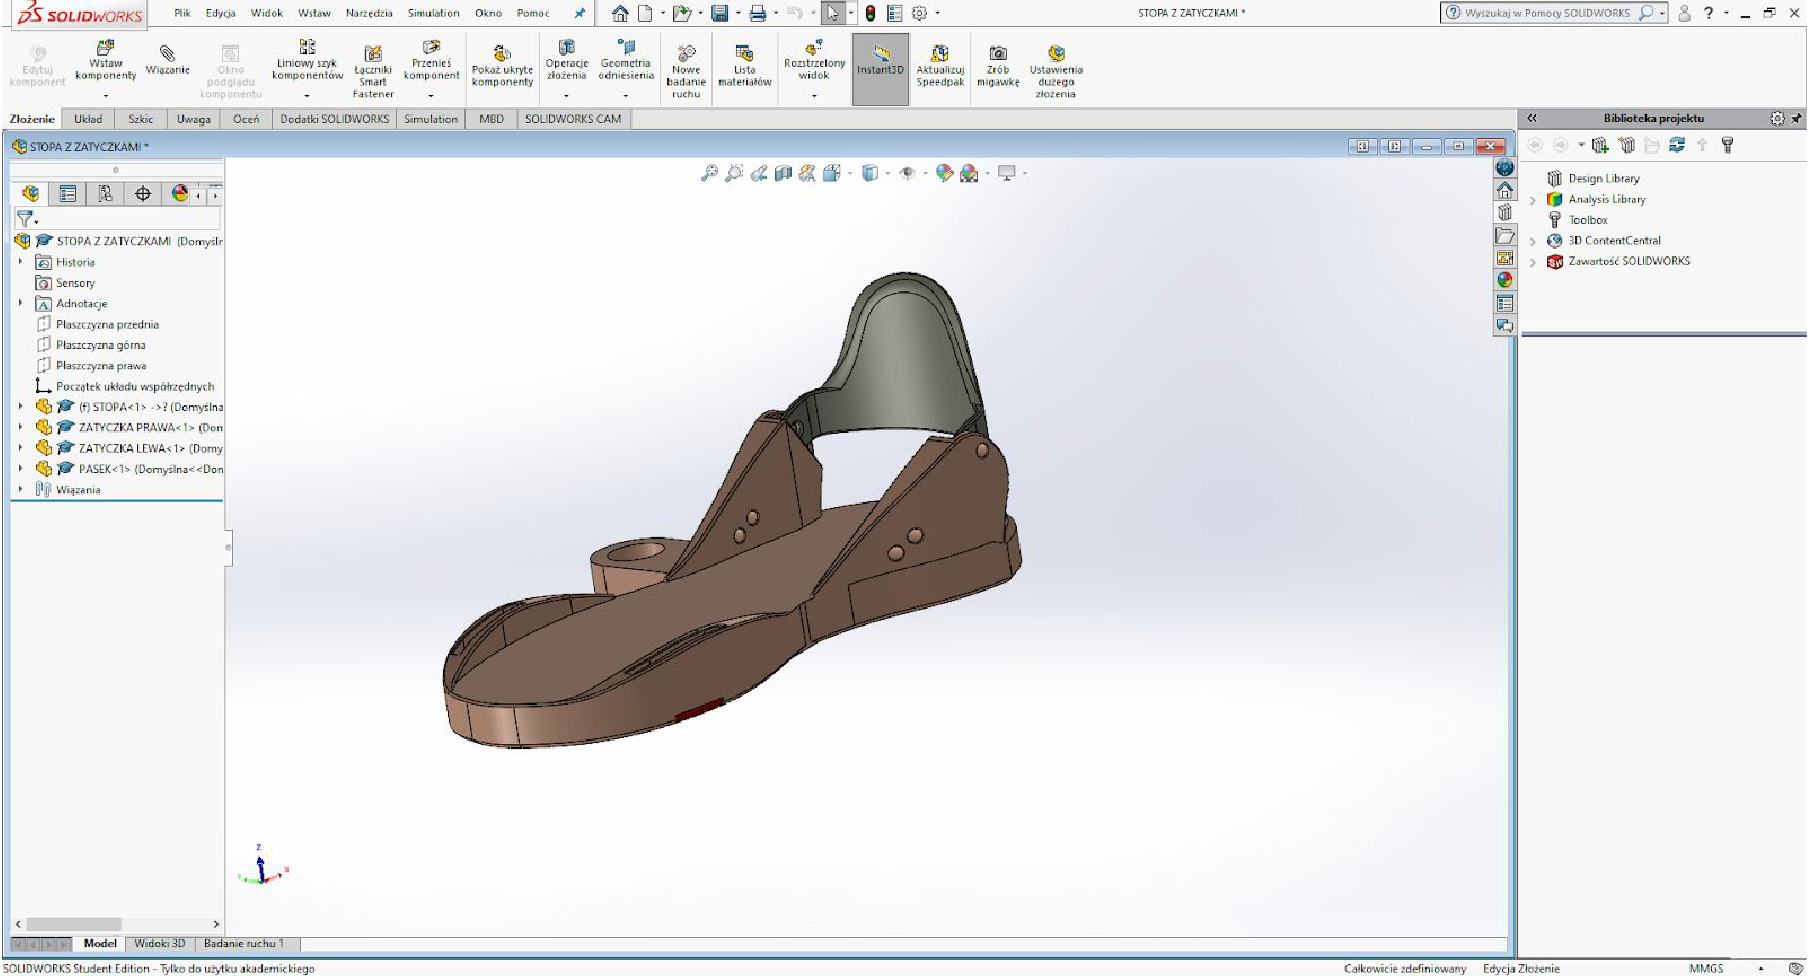Expand the Wiązania folder in tree
Screen dimensions: 1808x976
[x=20, y=490]
